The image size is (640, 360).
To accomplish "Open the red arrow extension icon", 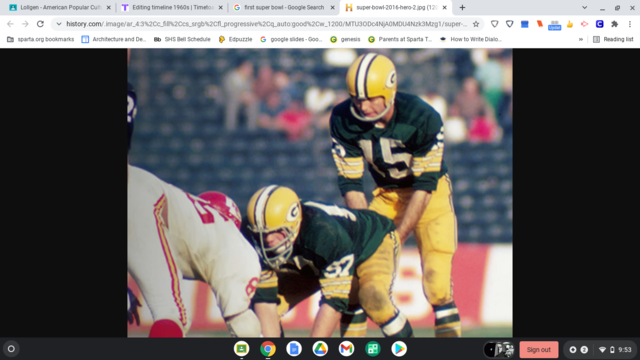I will coord(584,24).
